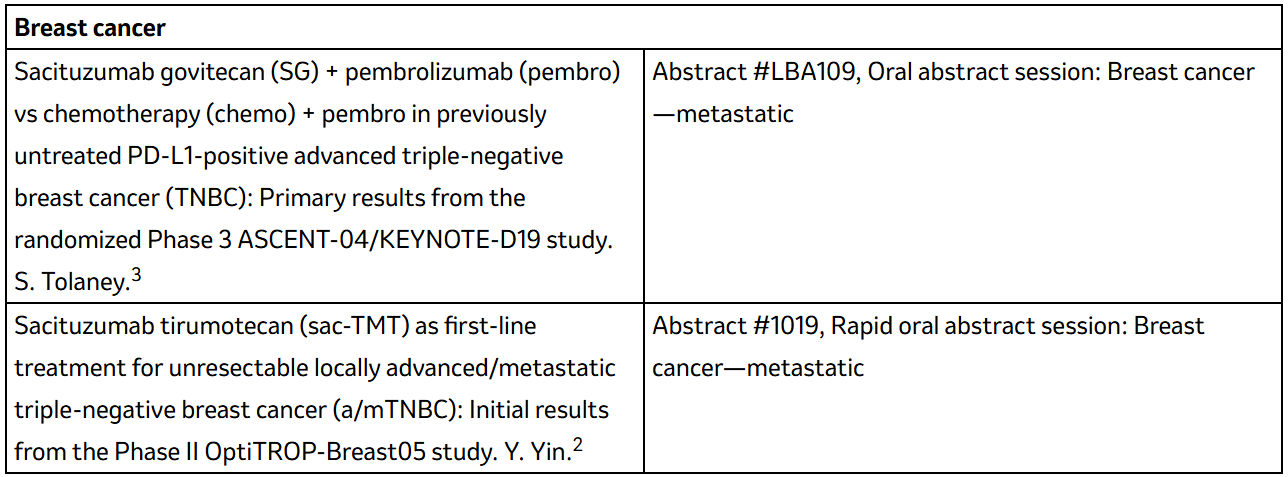Viewport: 1288px width, 477px height.
Task: Click "Rapid oral abstract session" text
Action: point(968,326)
